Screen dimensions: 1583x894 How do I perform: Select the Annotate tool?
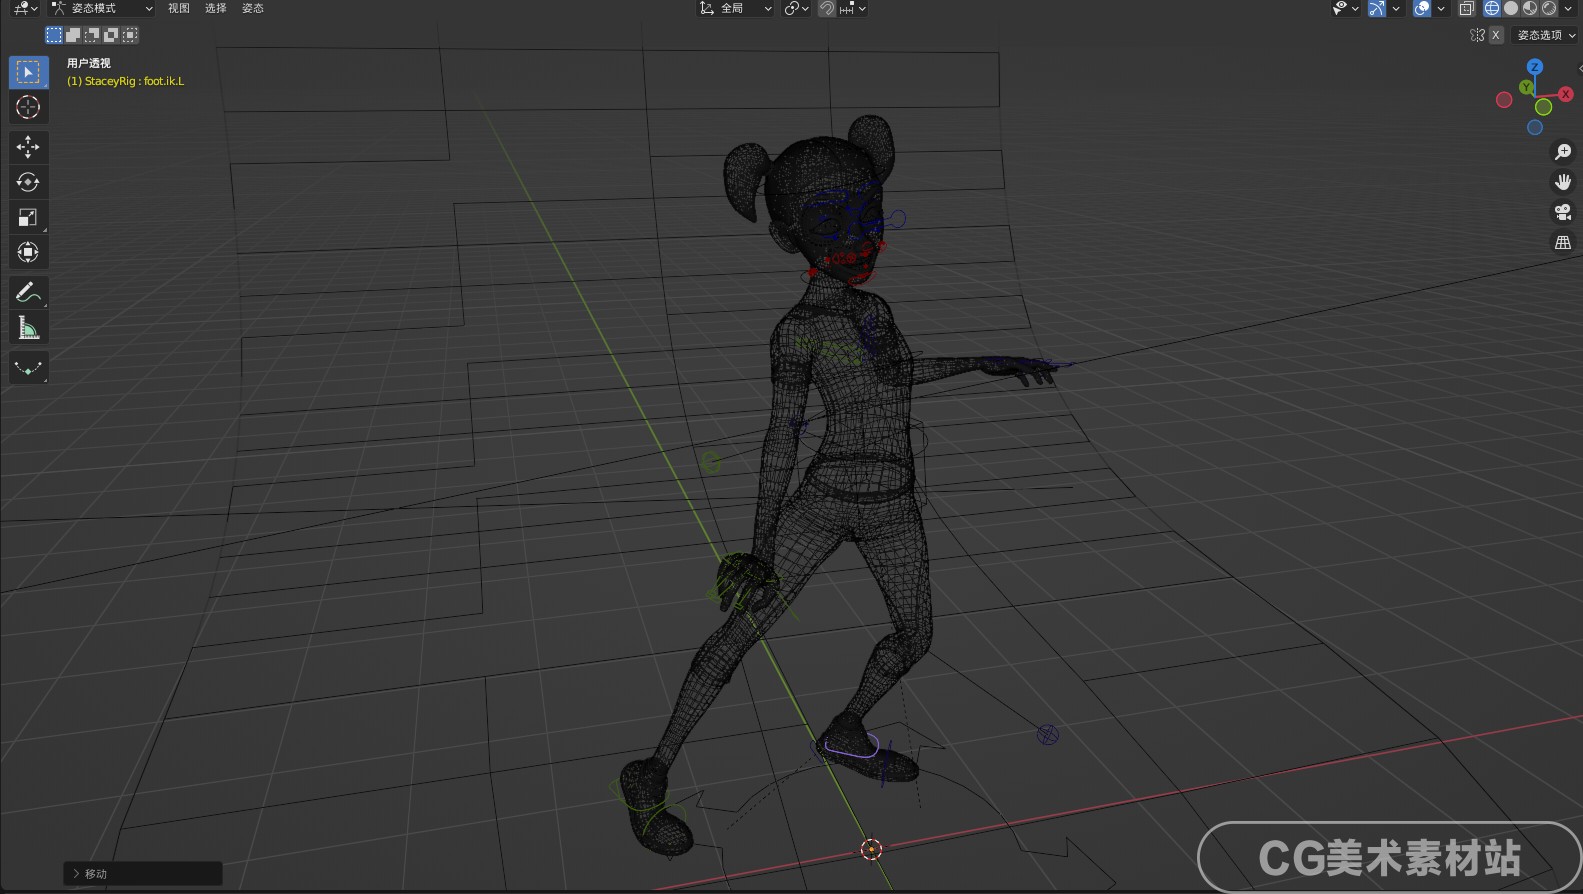click(28, 292)
